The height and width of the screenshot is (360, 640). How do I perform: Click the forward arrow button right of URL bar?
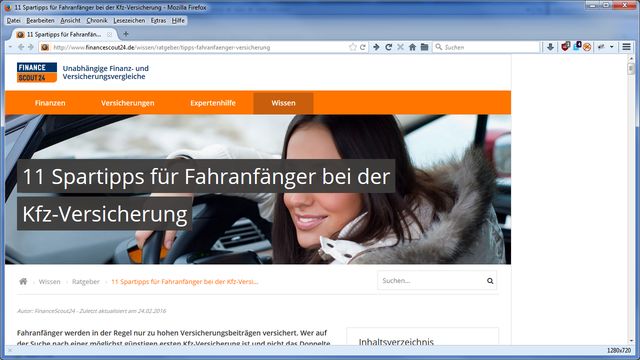coord(376,47)
